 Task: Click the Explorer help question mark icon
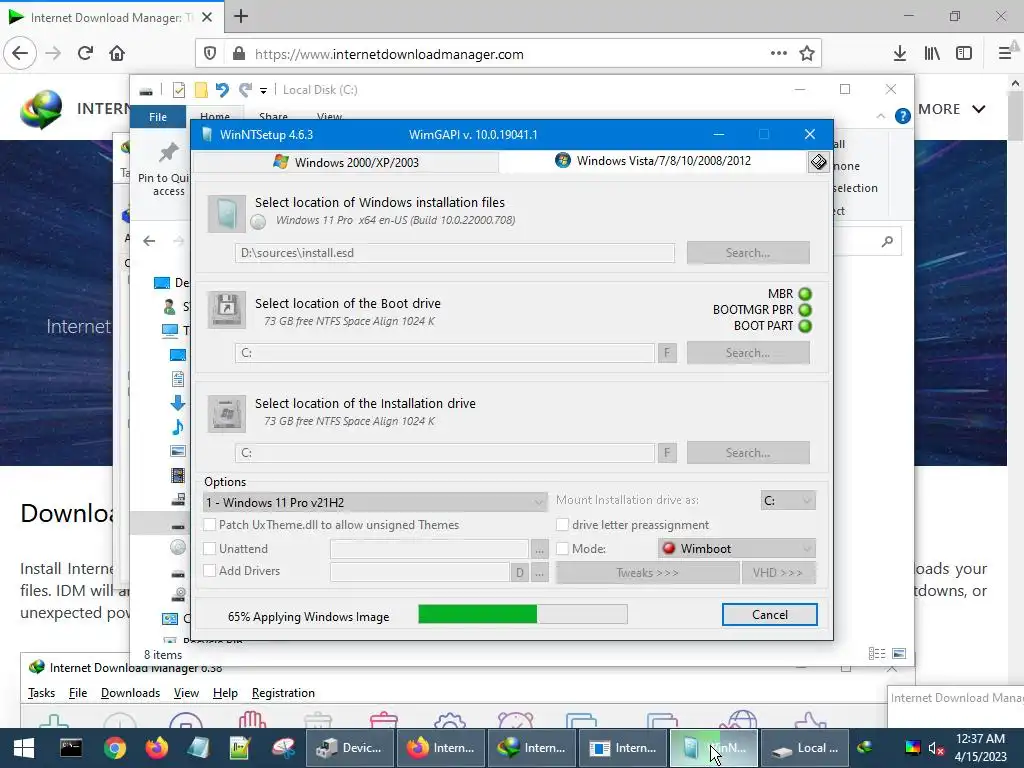point(903,116)
